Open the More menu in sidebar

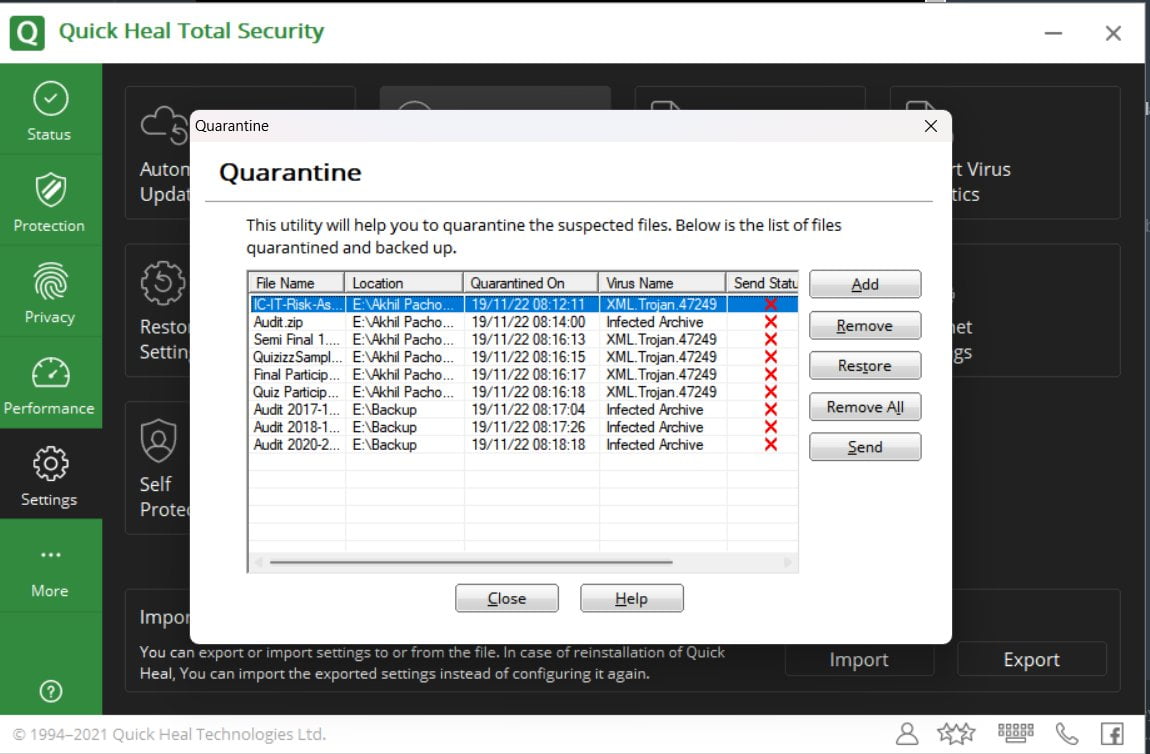[51, 565]
